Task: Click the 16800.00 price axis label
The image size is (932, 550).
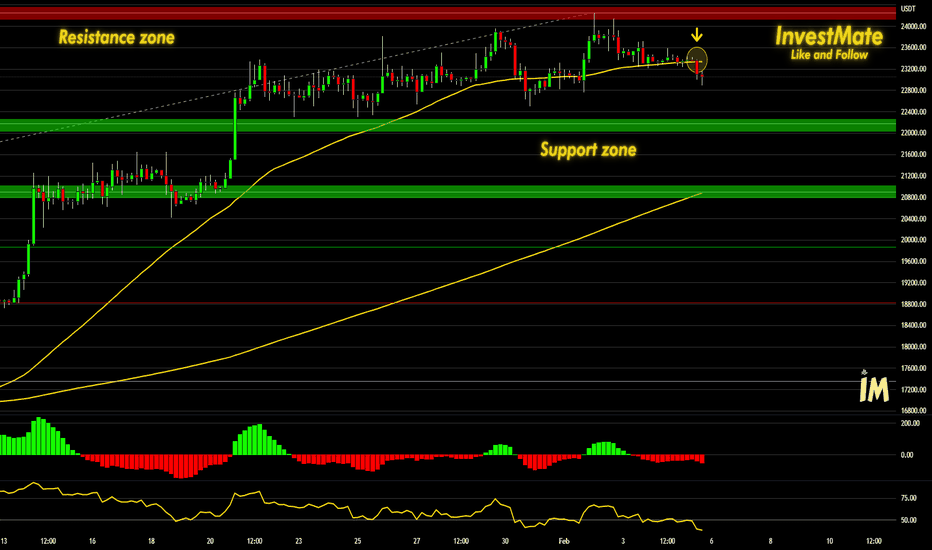Action: (913, 410)
